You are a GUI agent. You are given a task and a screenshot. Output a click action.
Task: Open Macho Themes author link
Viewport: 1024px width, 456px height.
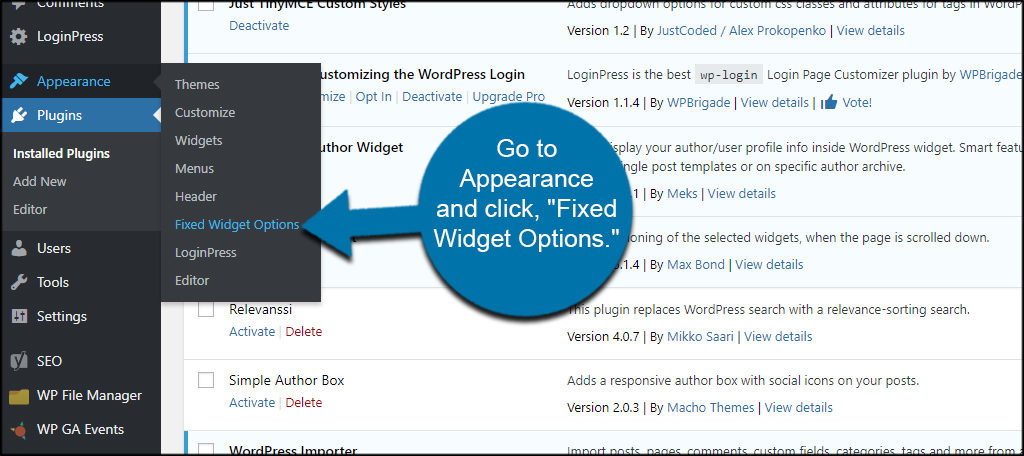(711, 408)
